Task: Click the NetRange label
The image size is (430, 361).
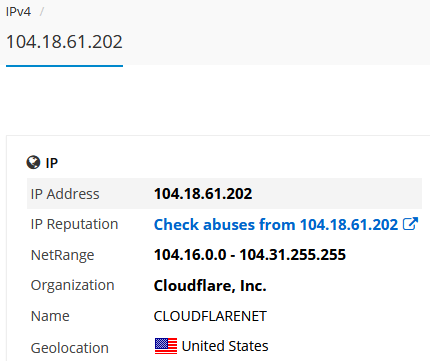Action: click(x=62, y=255)
